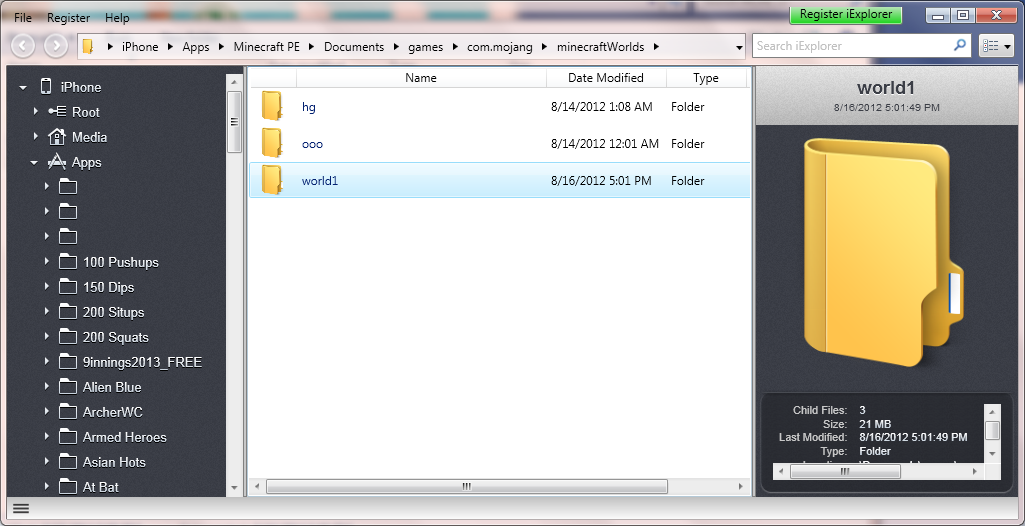Screen dimensions: 1025x526
Task: Go to com.mojang in breadcrumb path
Action: point(499,46)
